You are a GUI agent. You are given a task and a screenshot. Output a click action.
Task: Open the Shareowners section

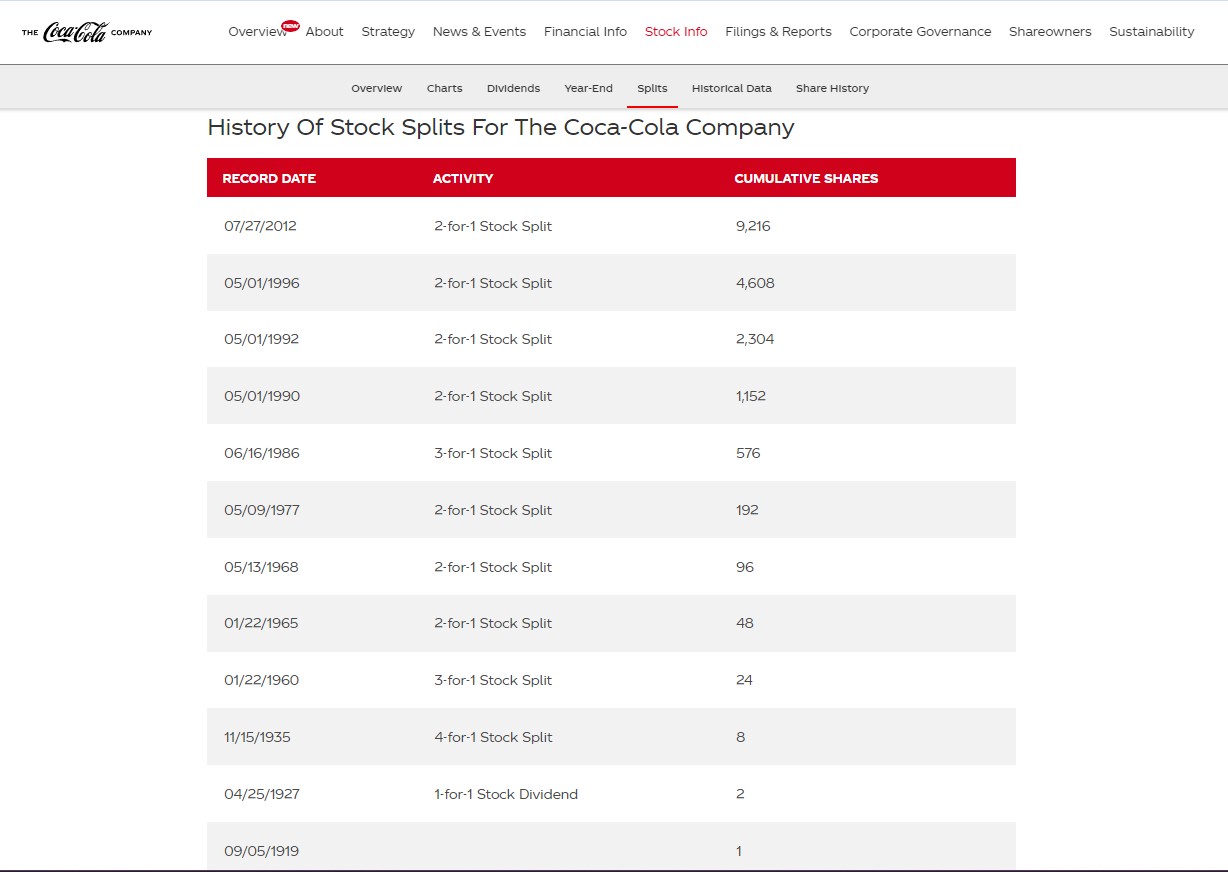(x=1050, y=32)
